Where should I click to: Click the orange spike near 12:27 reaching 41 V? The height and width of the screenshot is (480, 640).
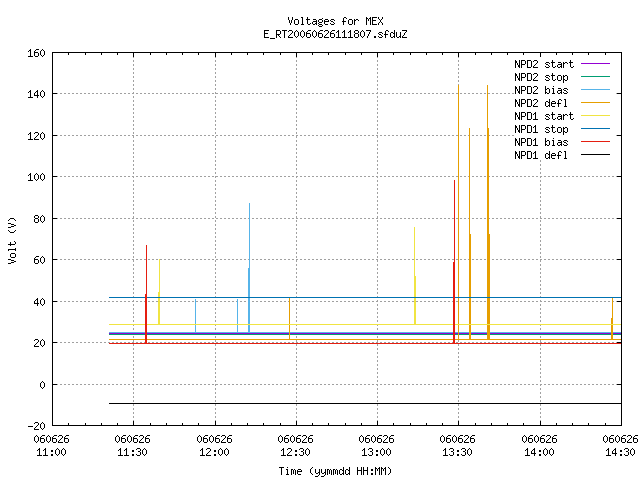(x=289, y=318)
